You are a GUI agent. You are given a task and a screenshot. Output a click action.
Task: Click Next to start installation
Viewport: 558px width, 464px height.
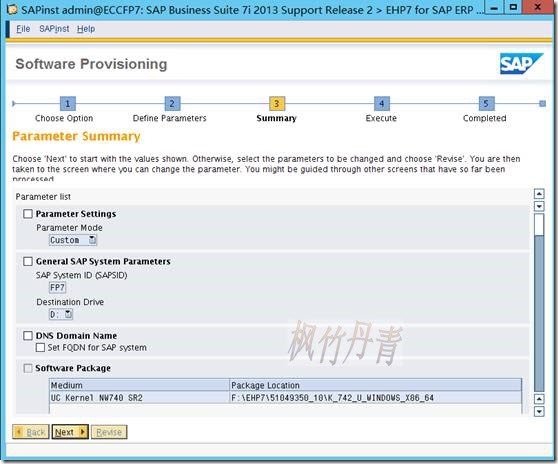tap(70, 432)
